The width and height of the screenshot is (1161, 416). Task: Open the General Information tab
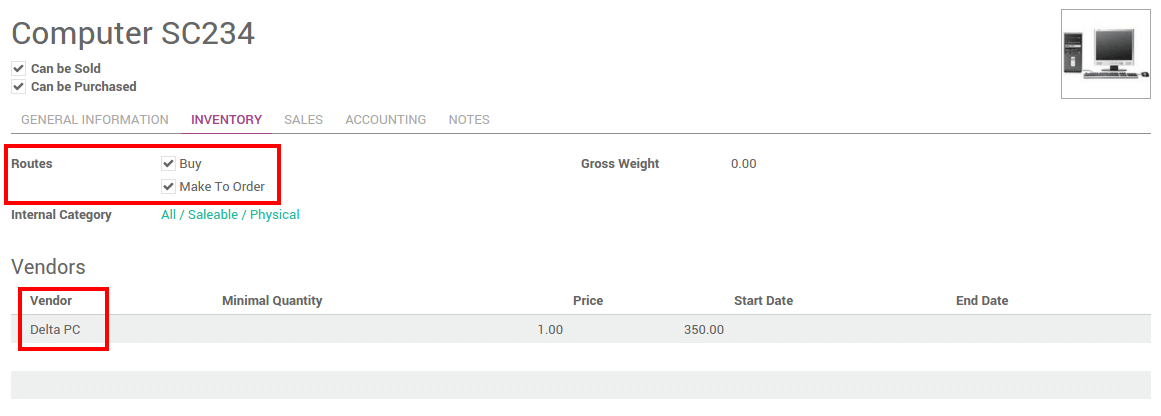click(95, 120)
